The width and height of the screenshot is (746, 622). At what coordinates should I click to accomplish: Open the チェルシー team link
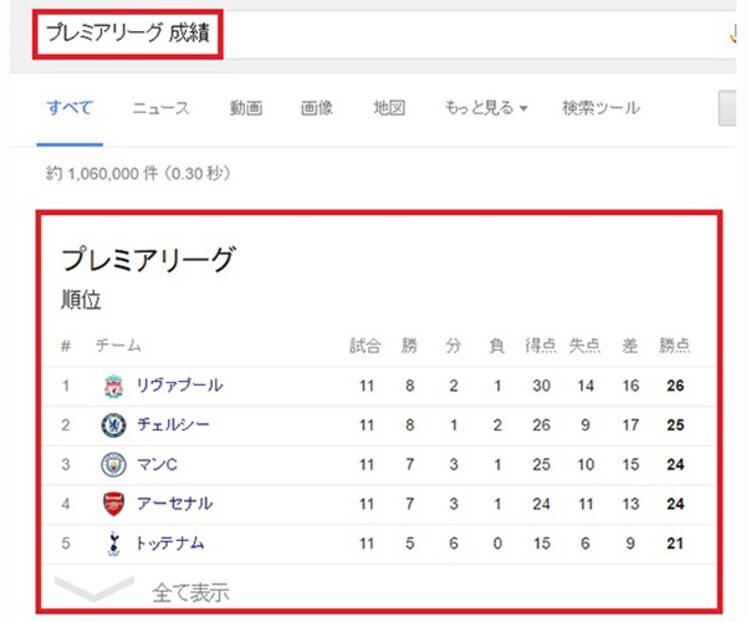click(x=173, y=425)
